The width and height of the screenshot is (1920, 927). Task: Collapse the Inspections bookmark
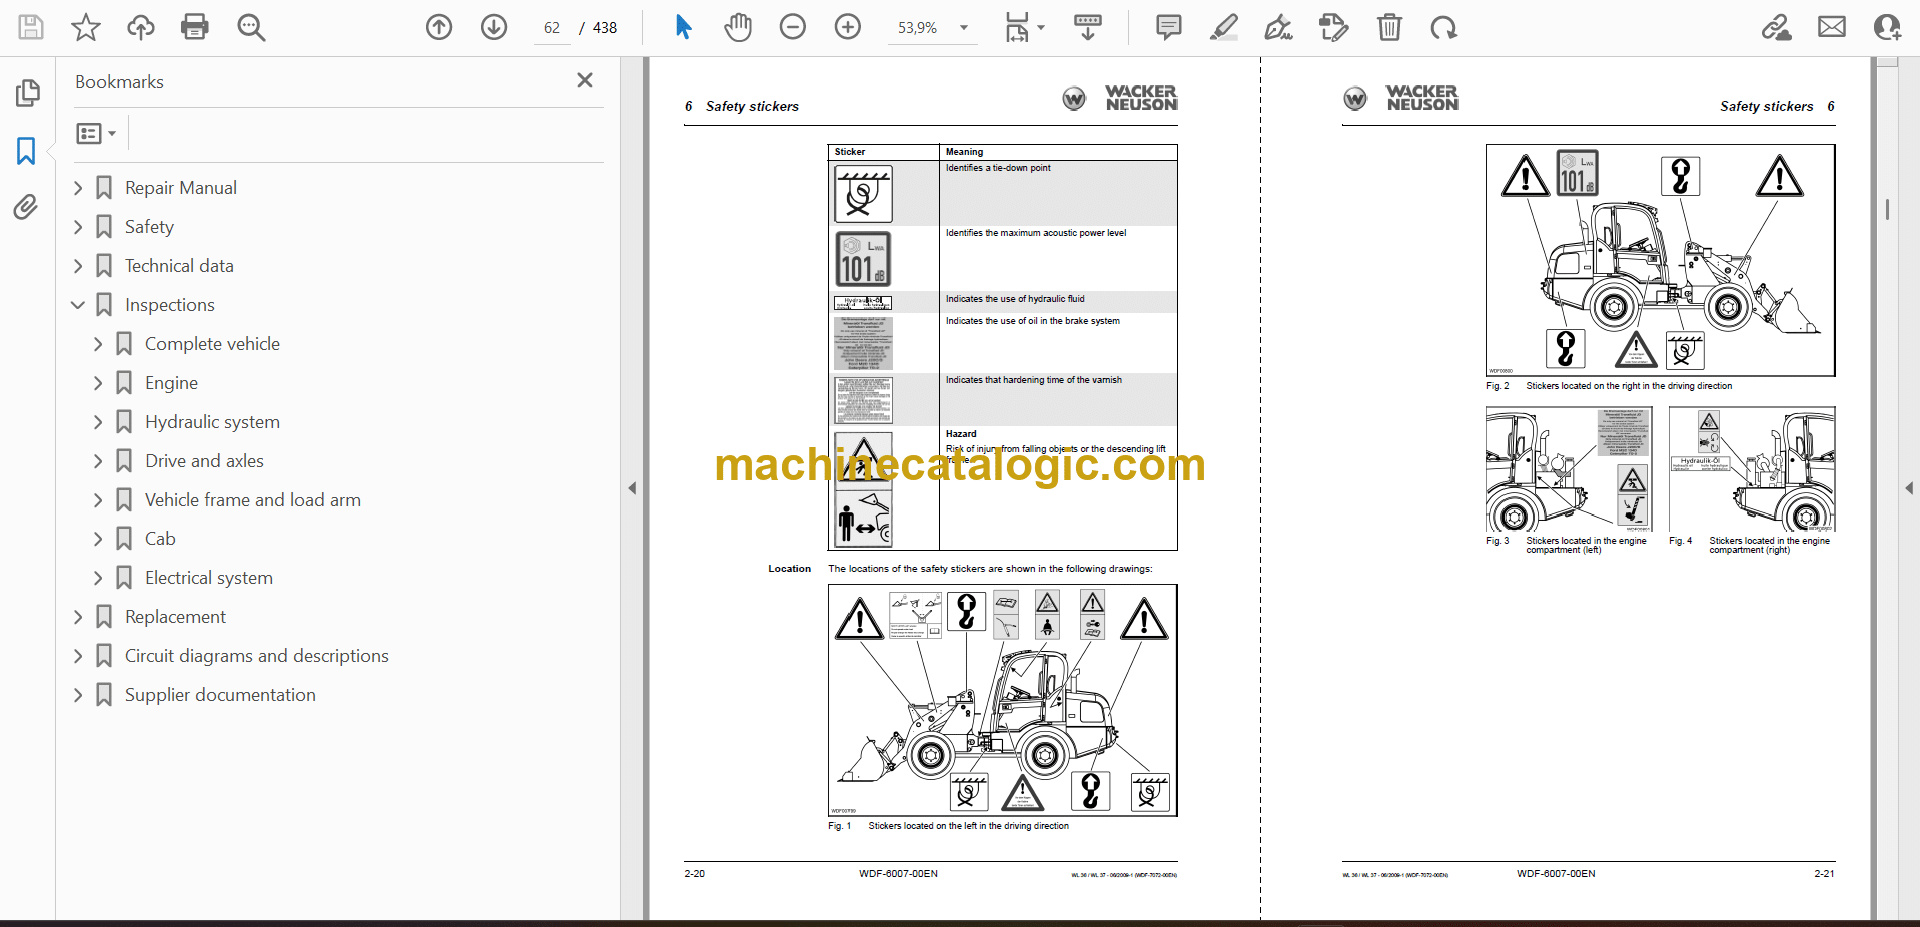point(78,305)
